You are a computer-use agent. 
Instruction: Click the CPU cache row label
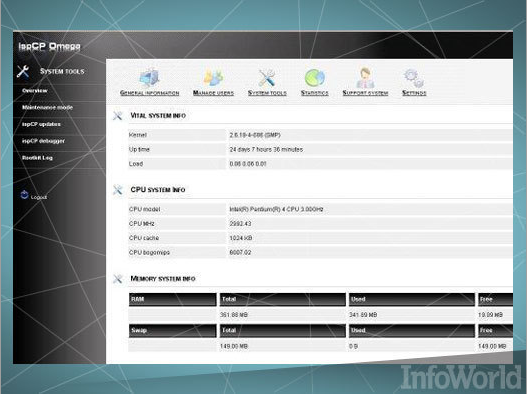coord(144,238)
